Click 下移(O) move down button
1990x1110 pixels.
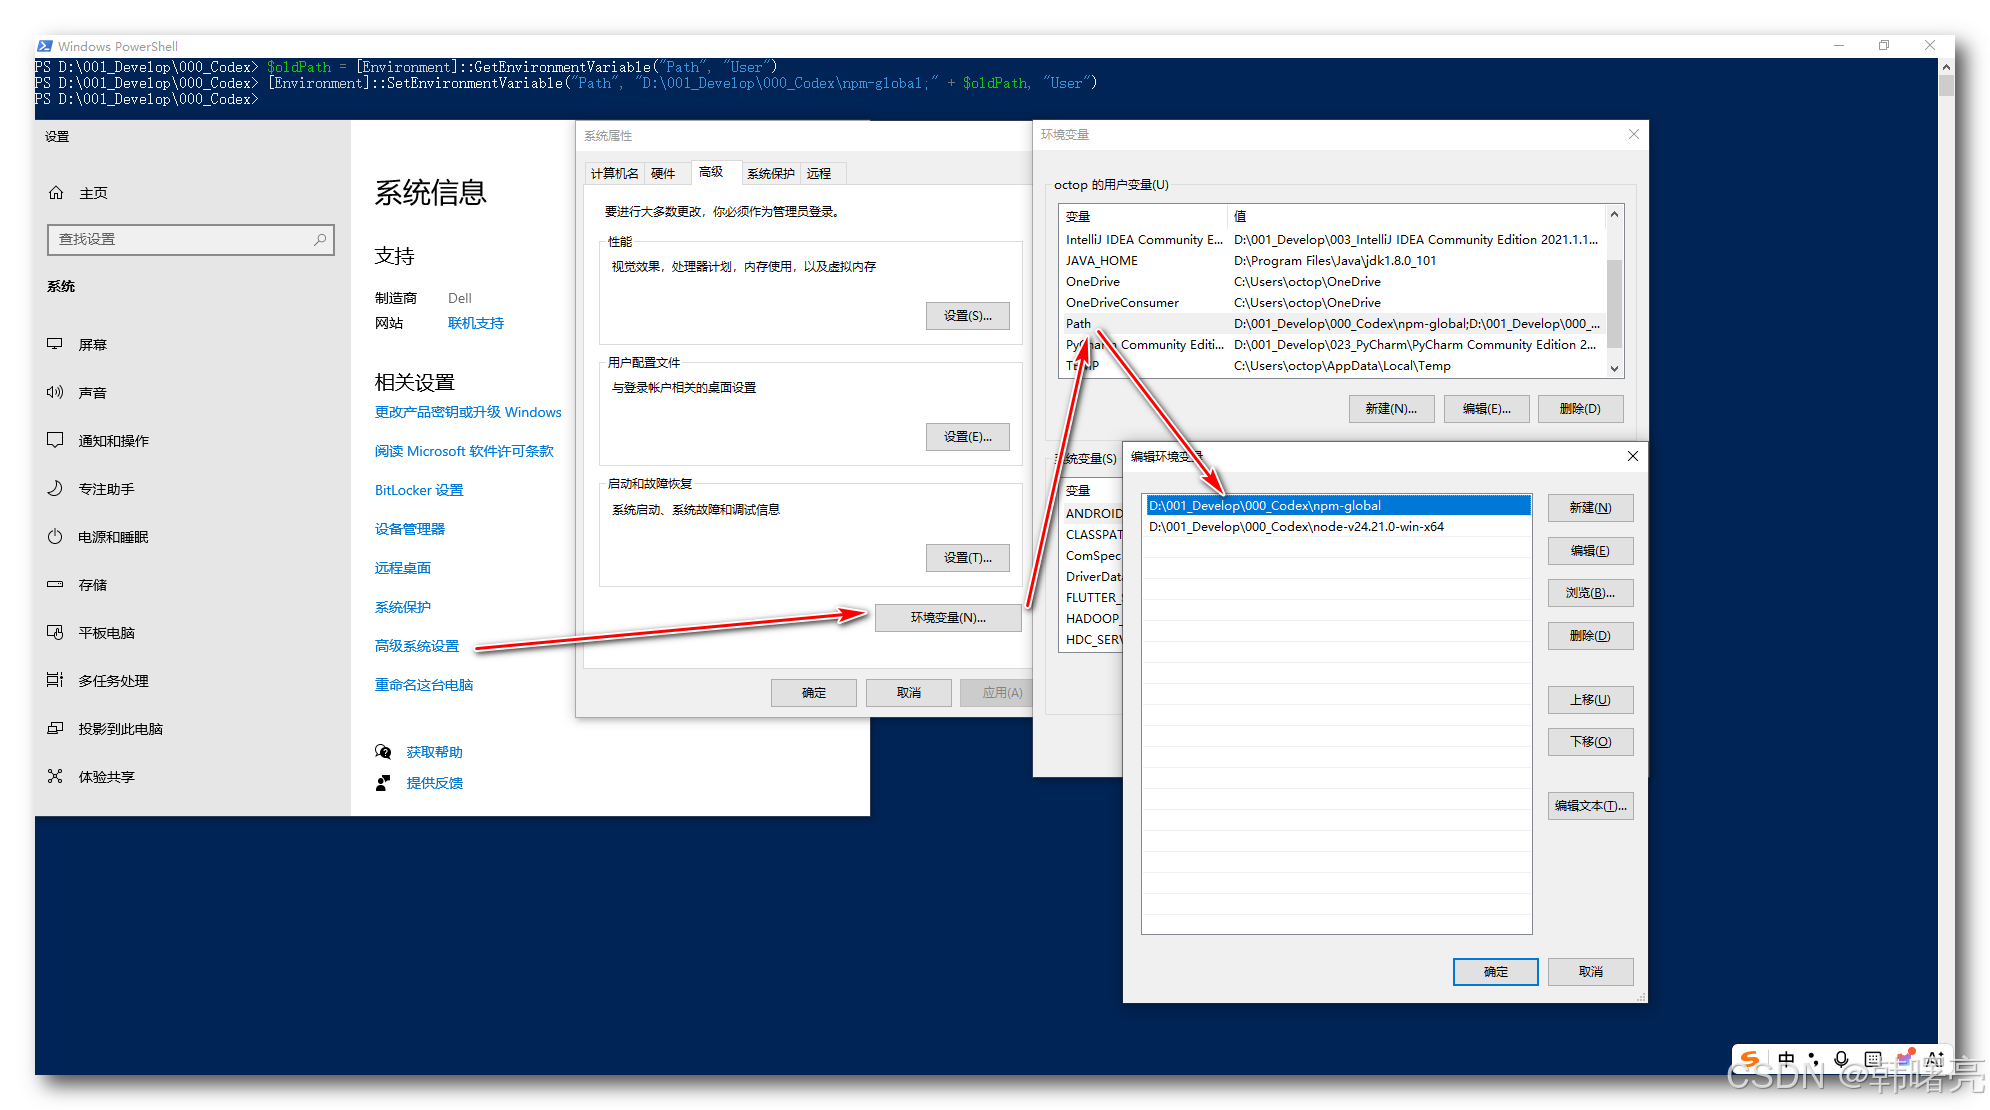tap(1590, 742)
